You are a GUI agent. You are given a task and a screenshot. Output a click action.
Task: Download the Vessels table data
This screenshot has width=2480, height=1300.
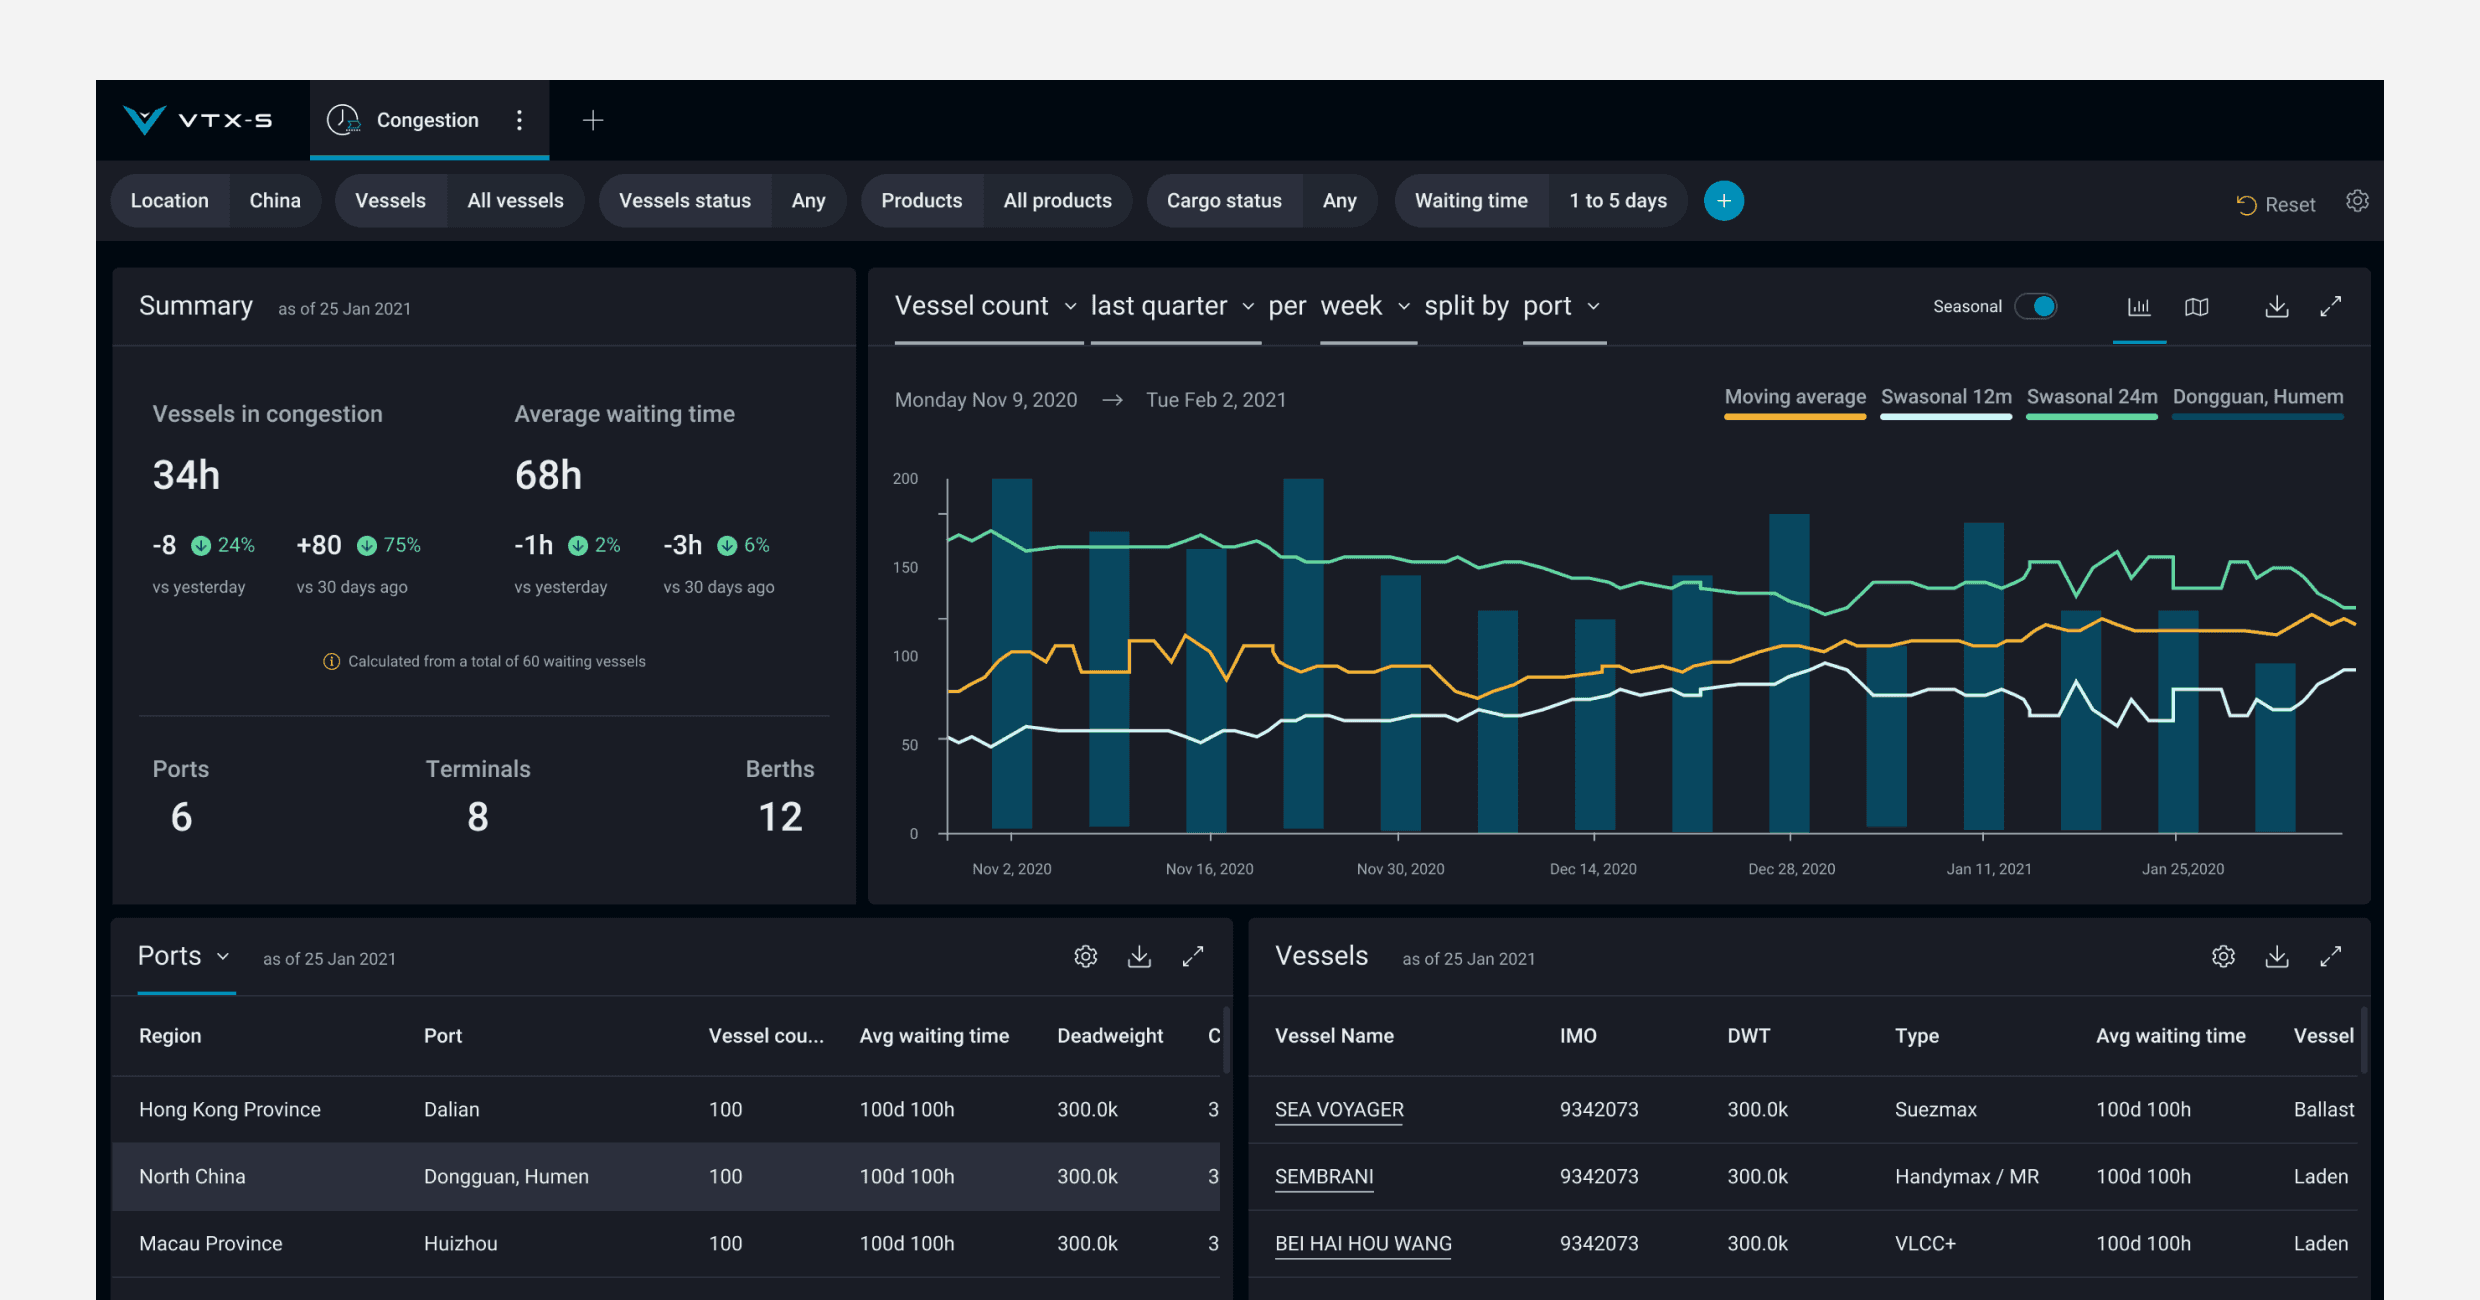coord(2276,957)
